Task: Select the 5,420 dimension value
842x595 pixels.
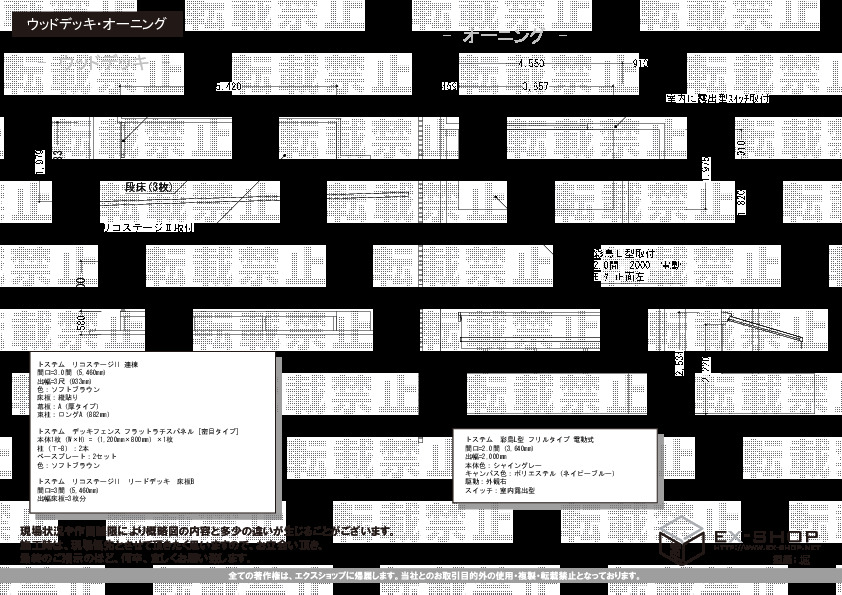Action: pos(229,86)
